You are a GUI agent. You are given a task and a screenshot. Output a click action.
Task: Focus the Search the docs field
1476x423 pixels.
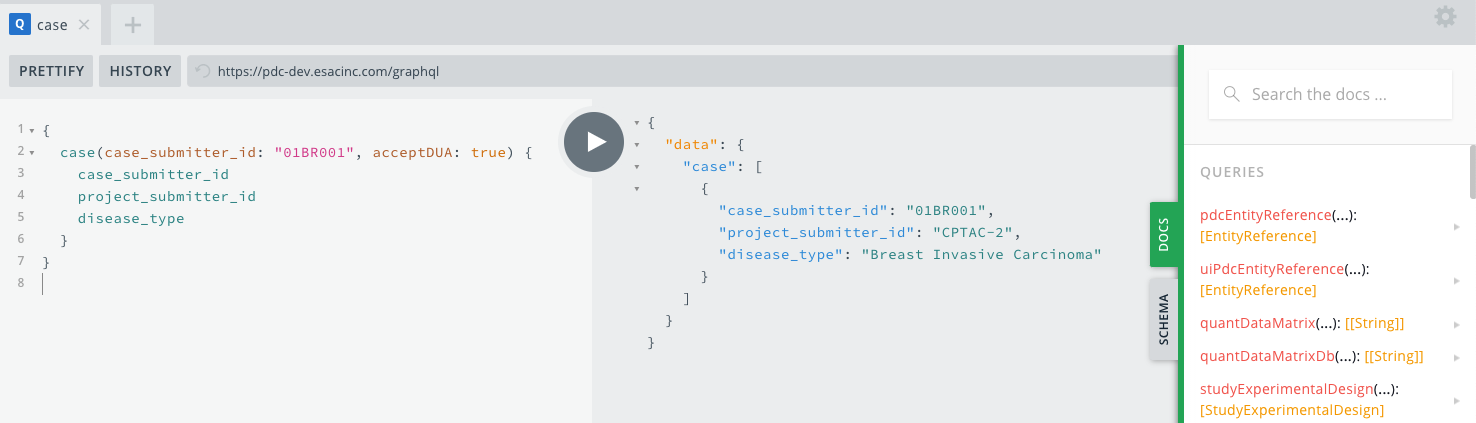1340,94
